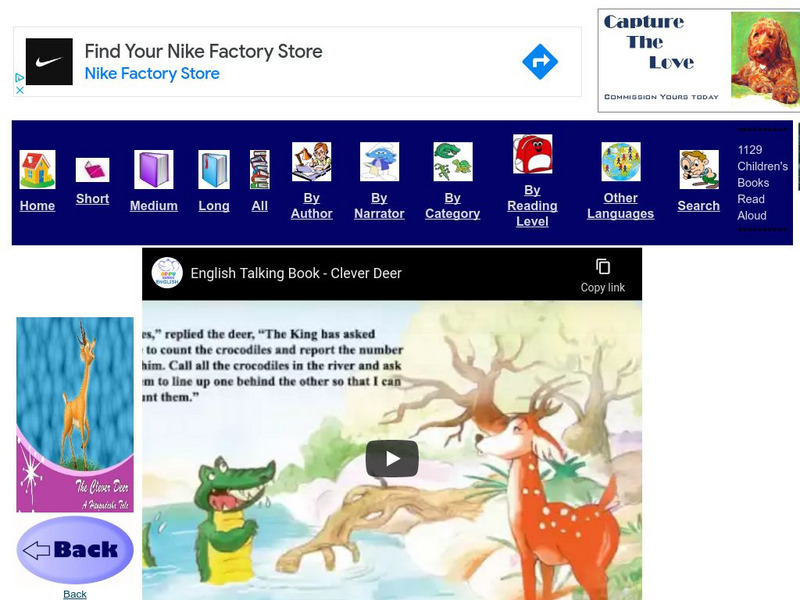Follow the Other Languages link
This screenshot has width=800, height=600.
point(620,206)
